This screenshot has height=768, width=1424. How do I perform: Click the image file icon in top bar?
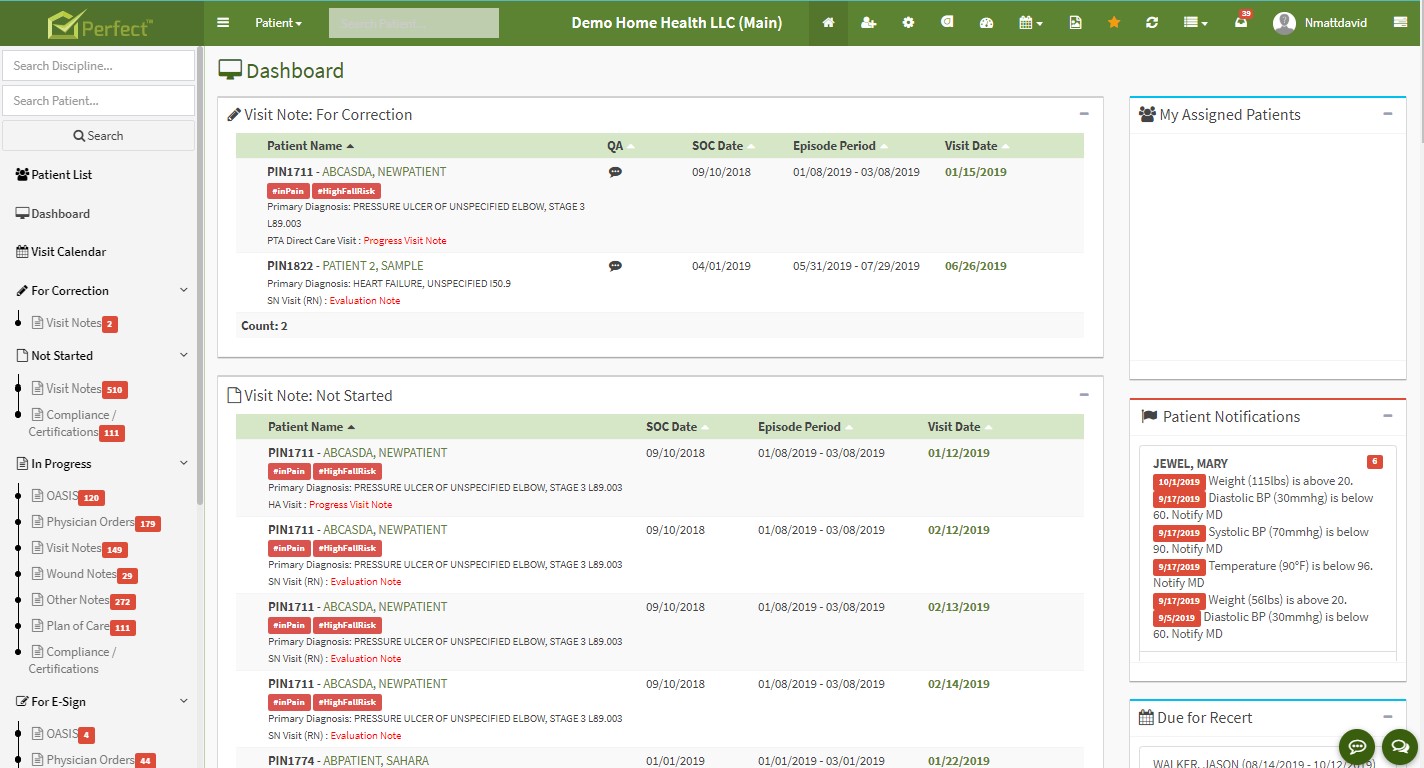[x=1075, y=23]
